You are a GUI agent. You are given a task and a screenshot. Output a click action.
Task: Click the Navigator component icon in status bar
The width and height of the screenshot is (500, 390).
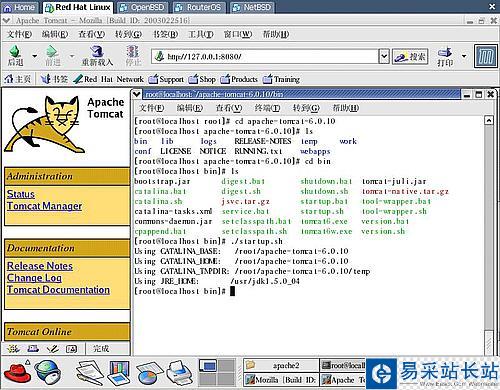13,349
